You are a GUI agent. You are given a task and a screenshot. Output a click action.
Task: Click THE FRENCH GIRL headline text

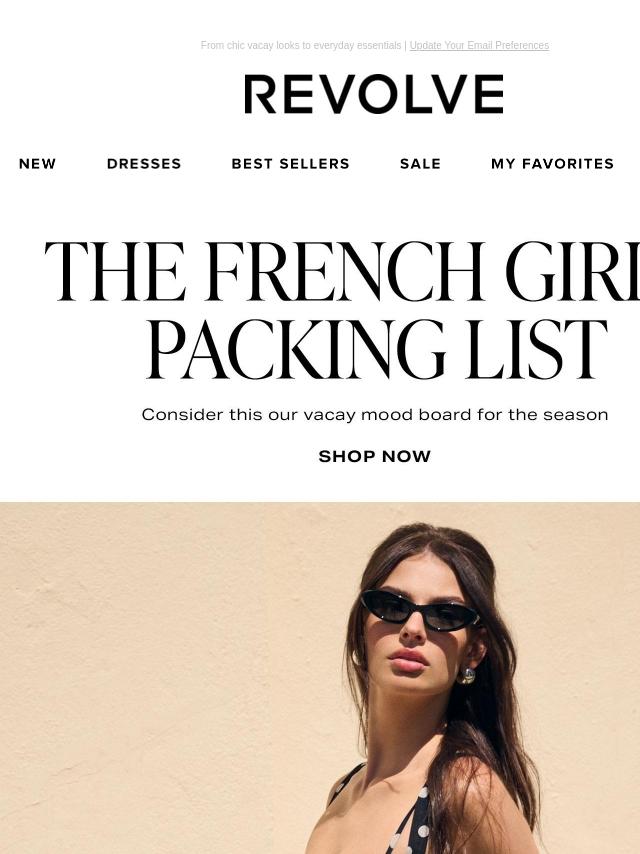[x=342, y=271]
